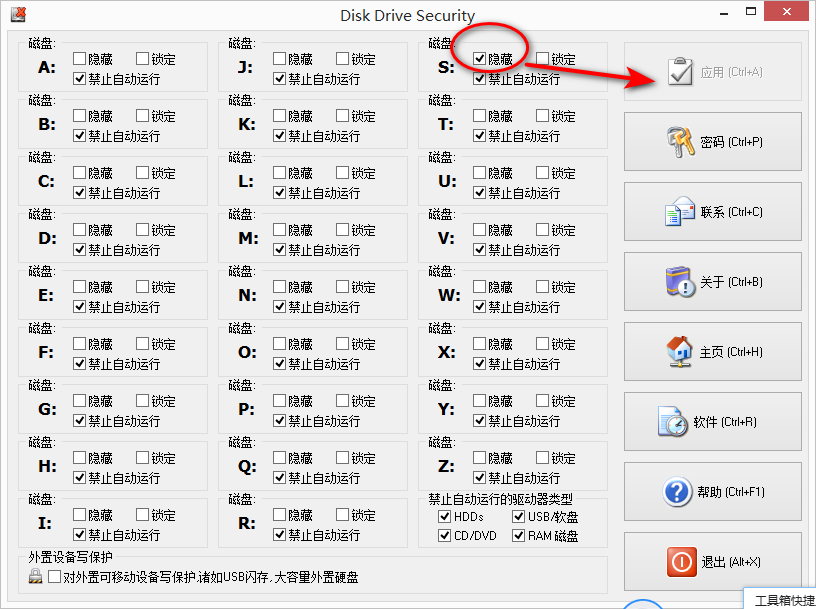The image size is (816, 609).
Task: Toggle disable autorun for drive I:
Action: coord(80,534)
